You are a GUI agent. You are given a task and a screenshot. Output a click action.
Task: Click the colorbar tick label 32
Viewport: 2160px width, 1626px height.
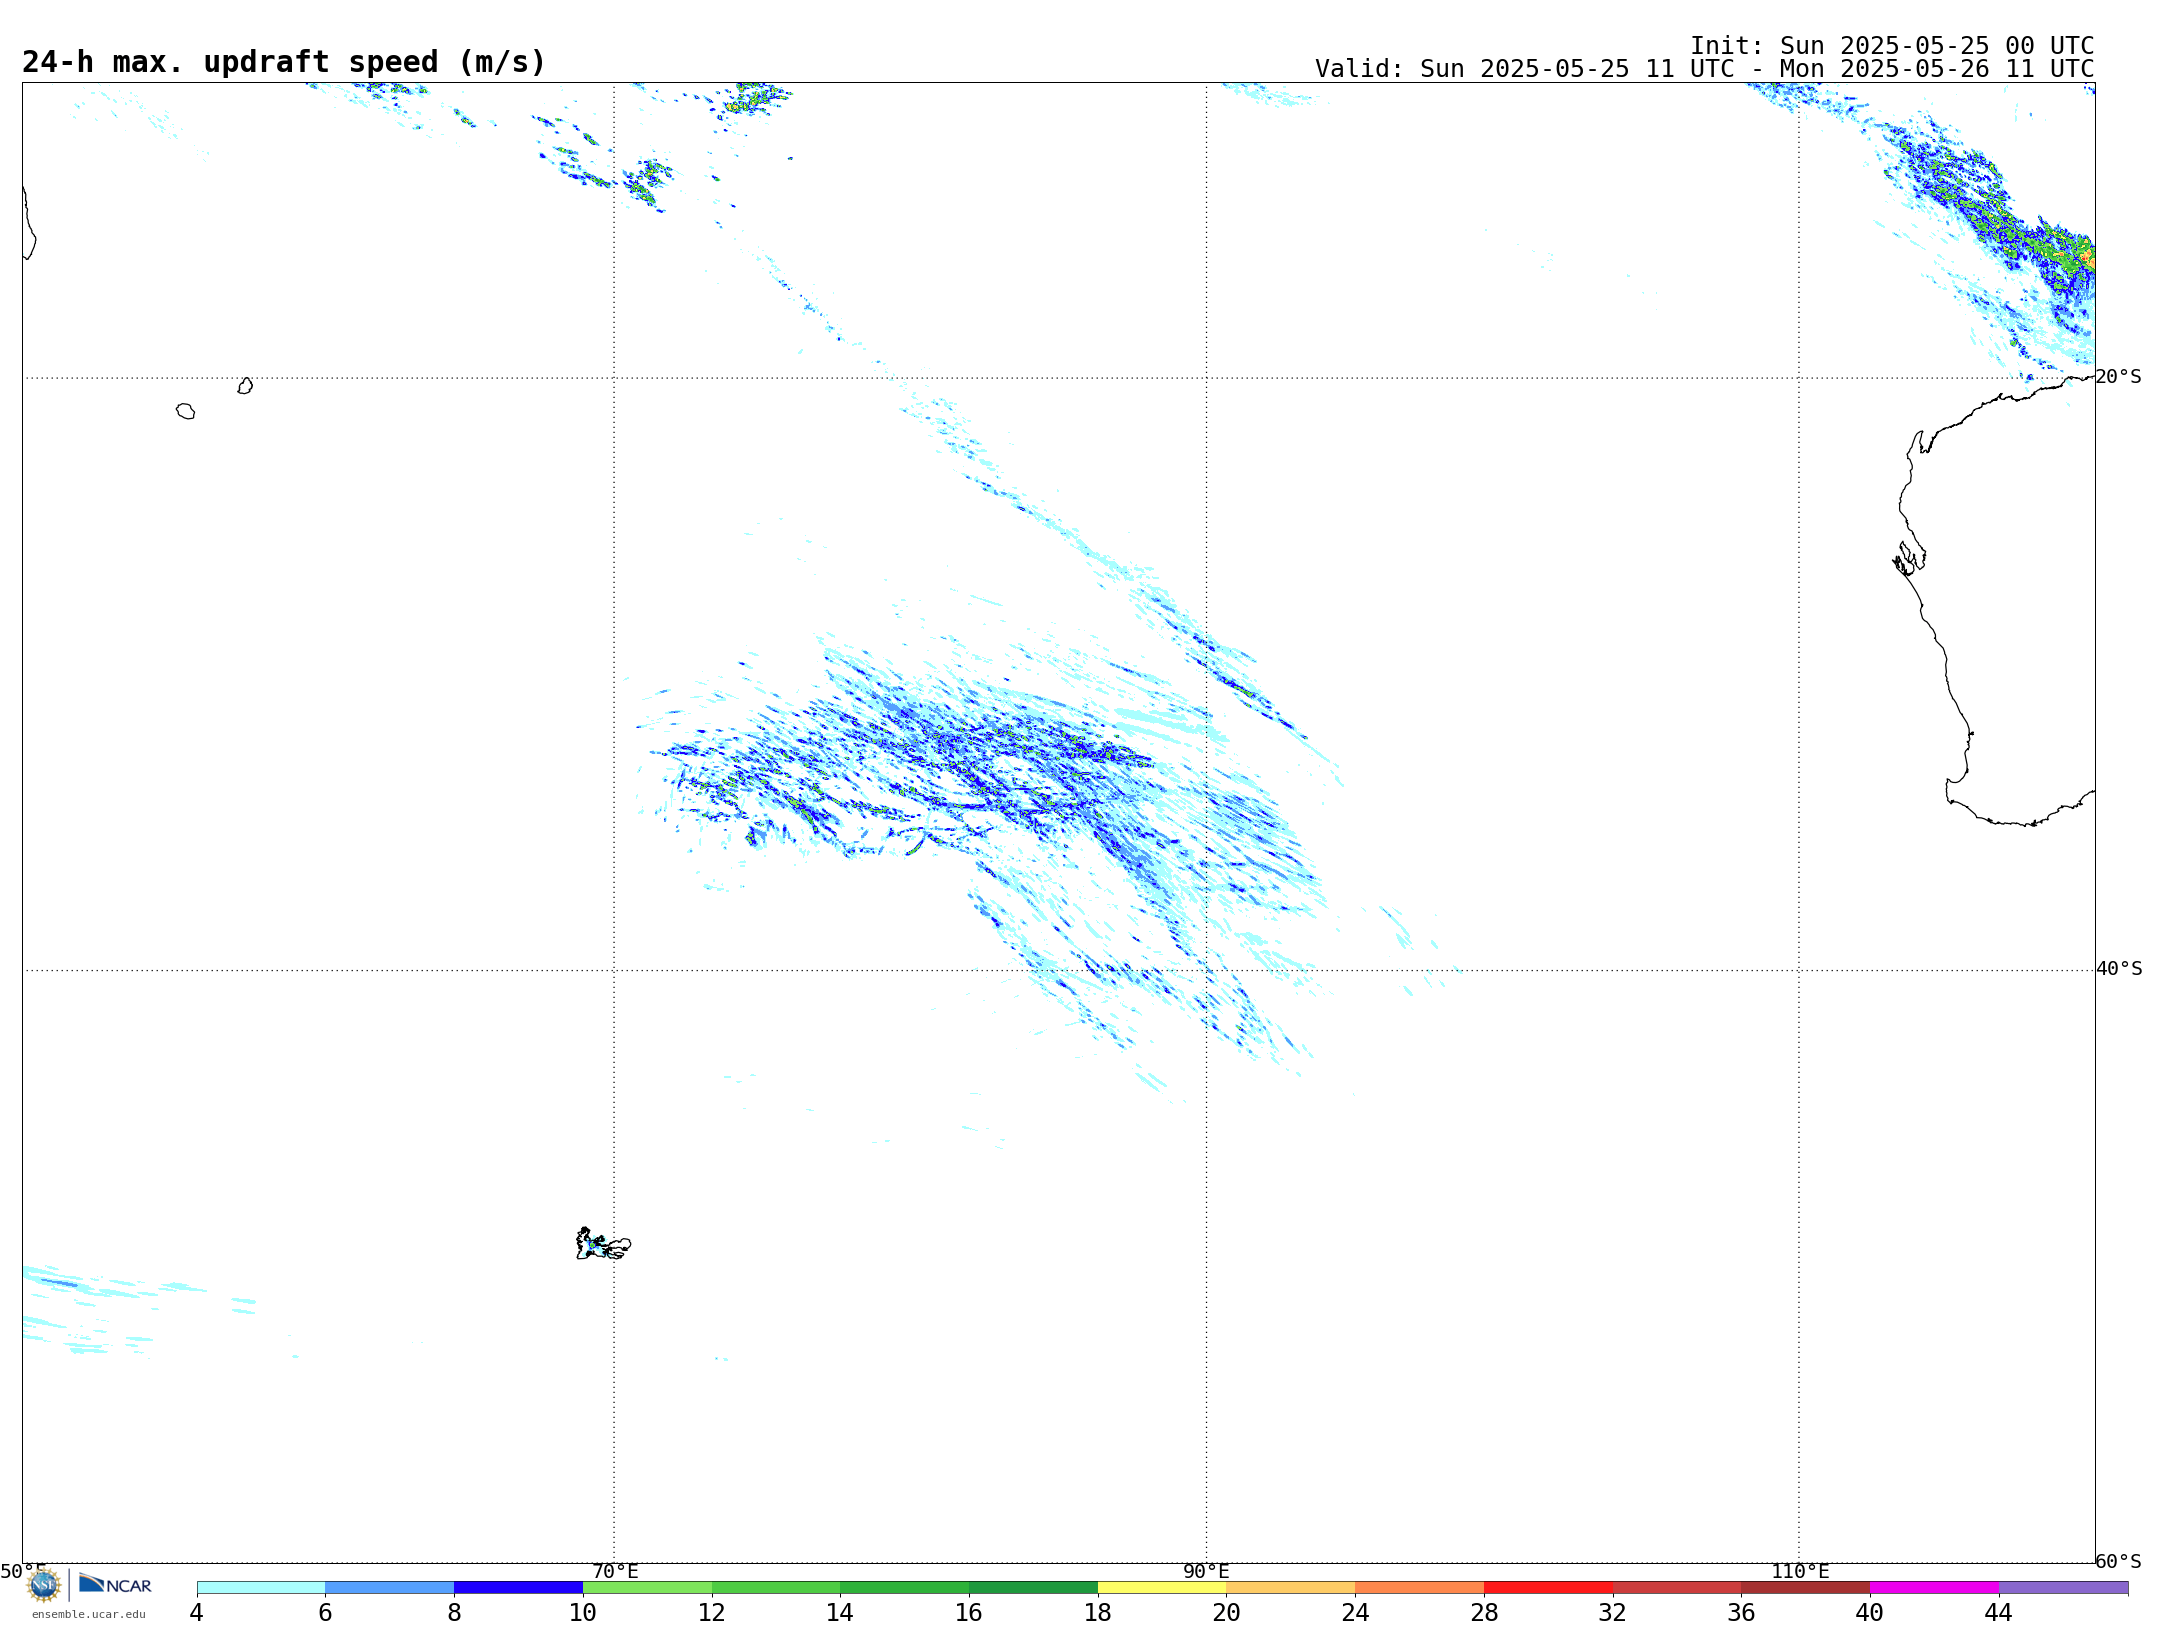pyautogui.click(x=1612, y=1612)
